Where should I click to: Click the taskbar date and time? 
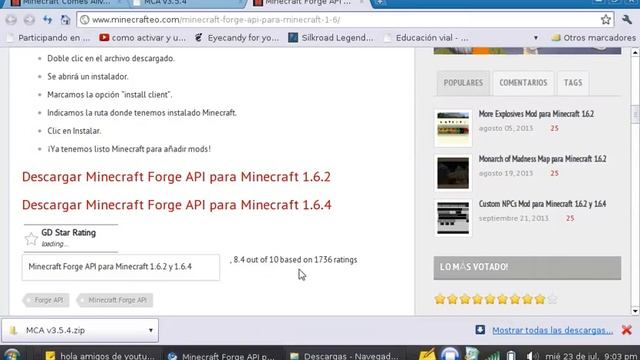point(591,356)
